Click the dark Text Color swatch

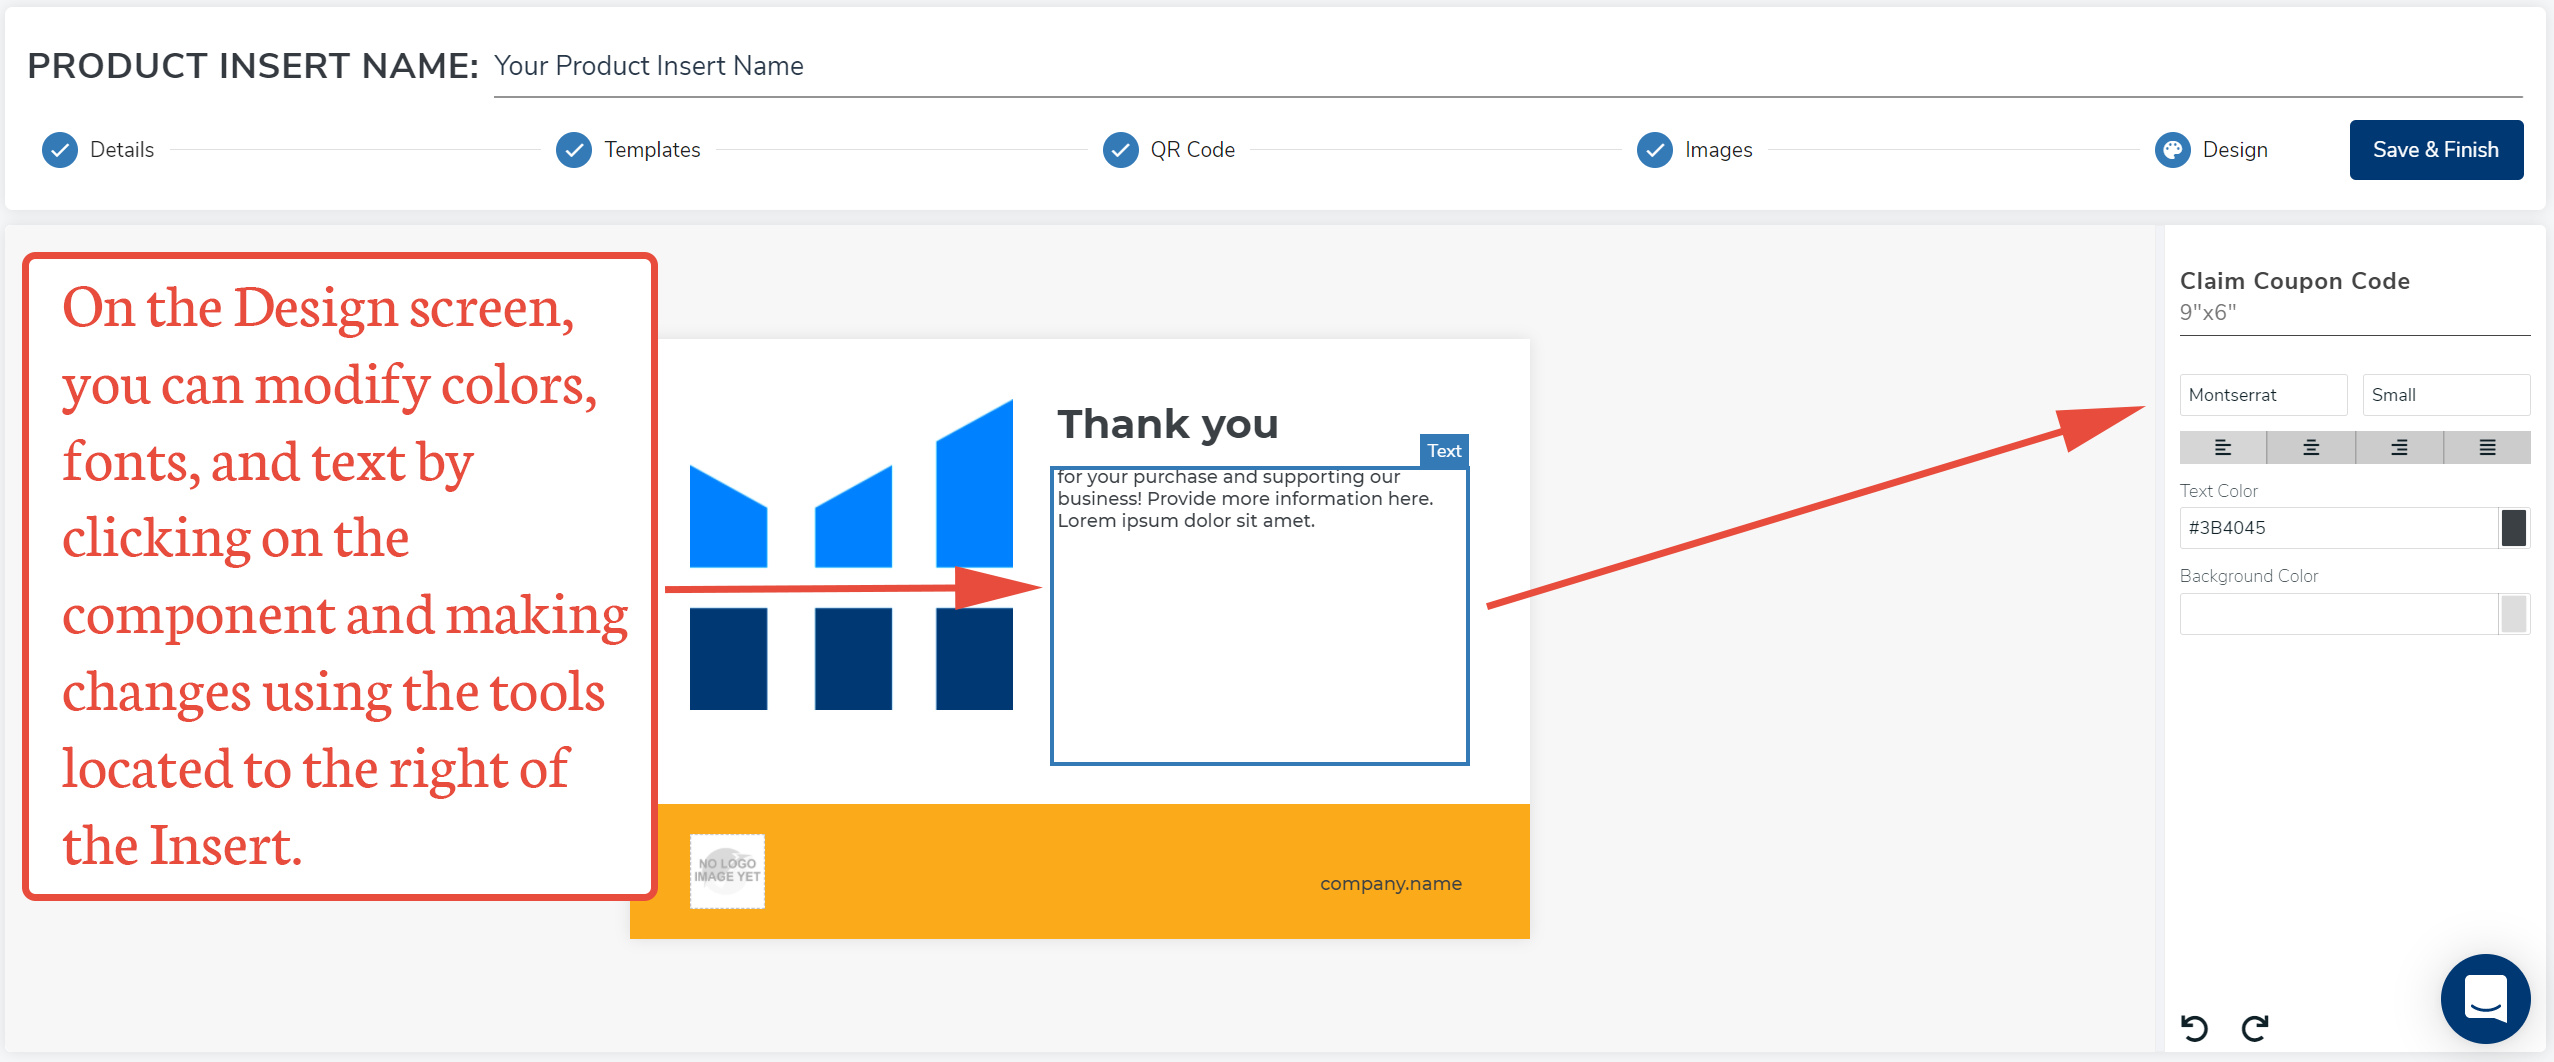tap(2513, 528)
